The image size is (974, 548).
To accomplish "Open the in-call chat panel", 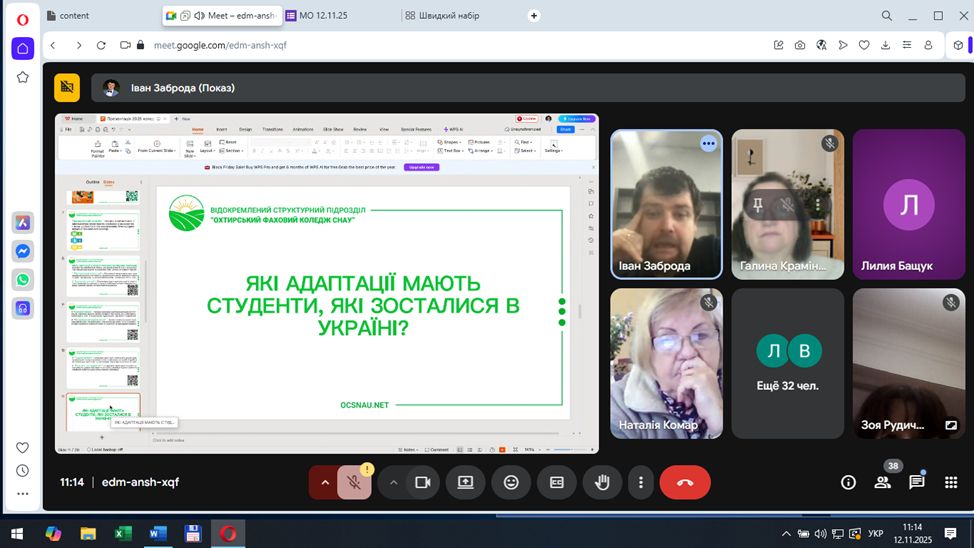I will tap(916, 482).
